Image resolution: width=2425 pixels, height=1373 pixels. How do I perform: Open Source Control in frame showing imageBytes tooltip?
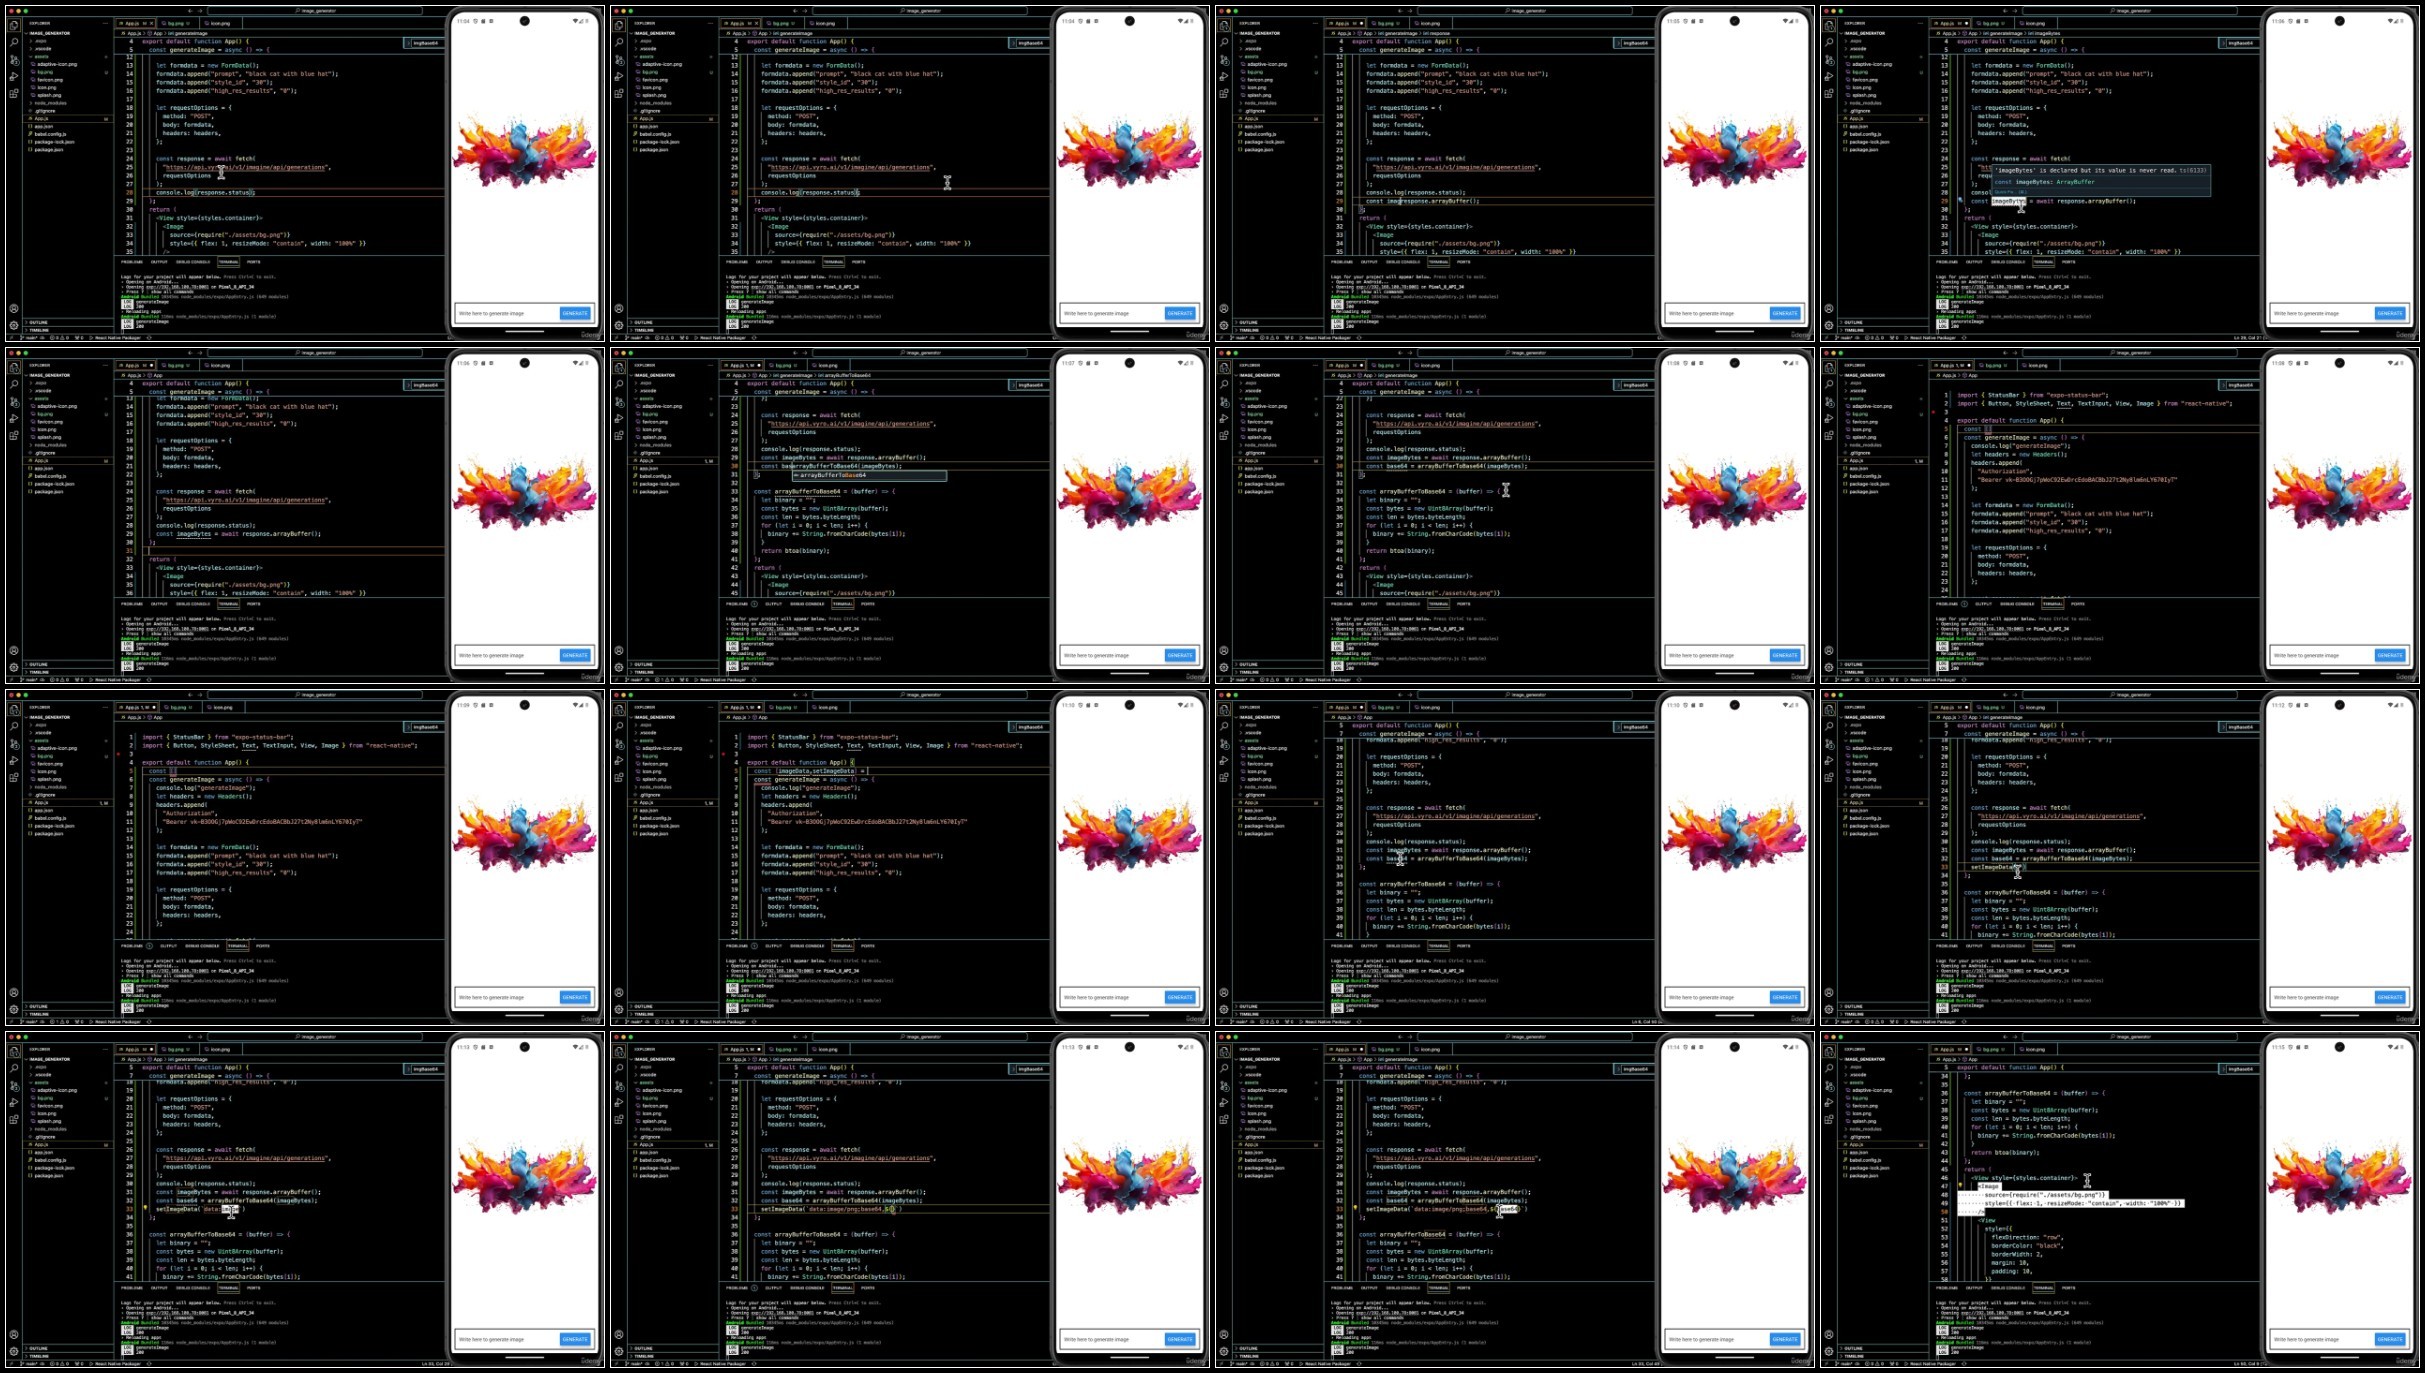pyautogui.click(x=1829, y=59)
